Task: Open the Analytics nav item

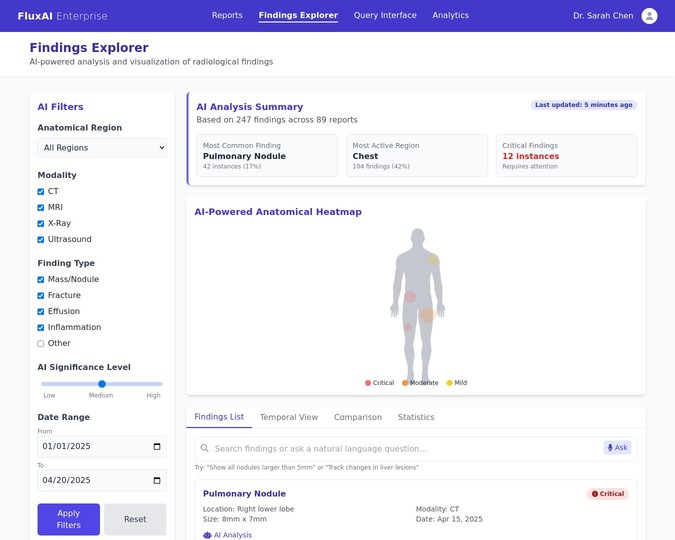Action: tap(450, 16)
